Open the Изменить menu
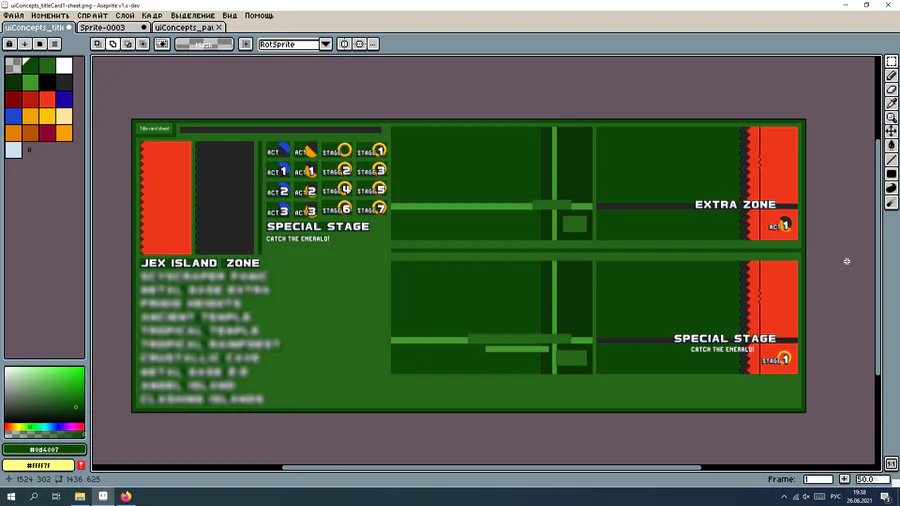The image size is (900, 506). [51, 15]
